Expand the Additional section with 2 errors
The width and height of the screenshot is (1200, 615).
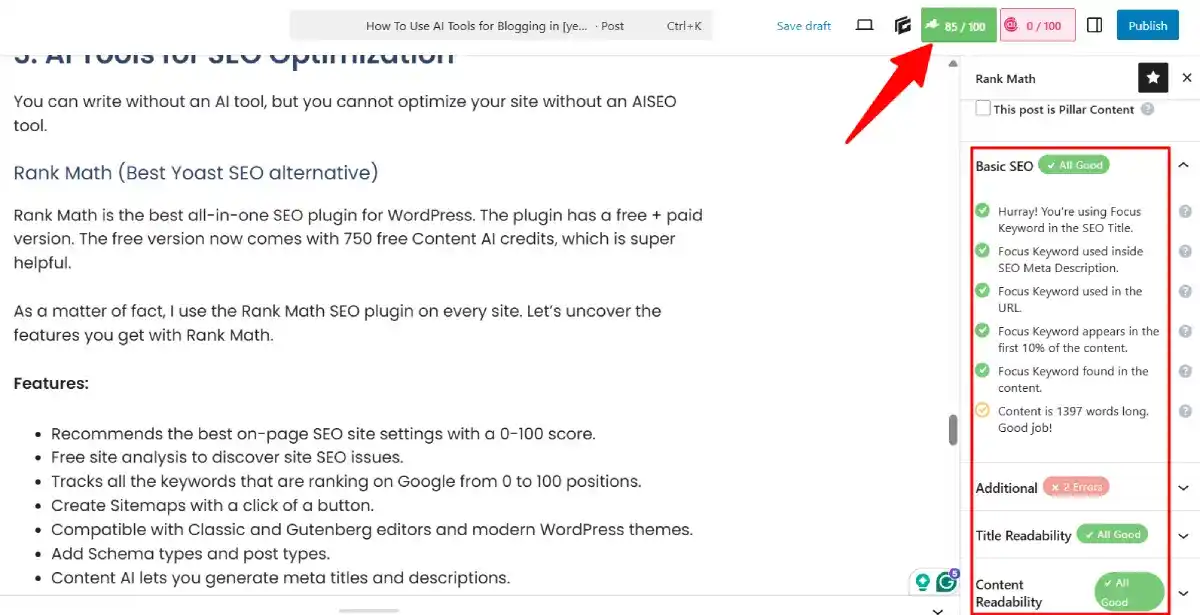point(1183,487)
